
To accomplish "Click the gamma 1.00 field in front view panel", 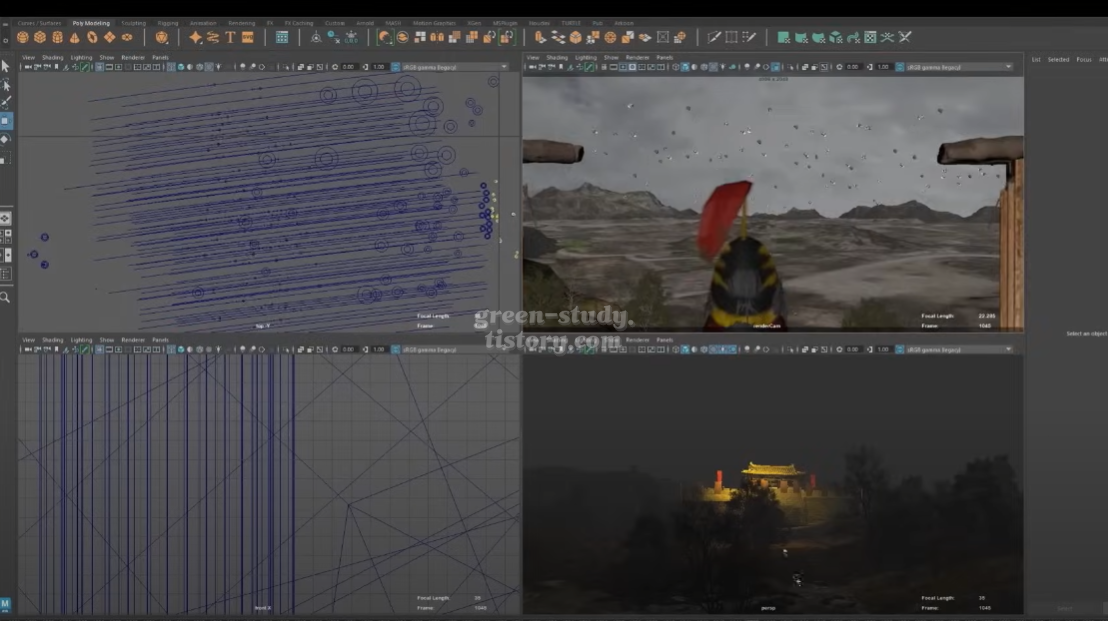I will (379, 350).
